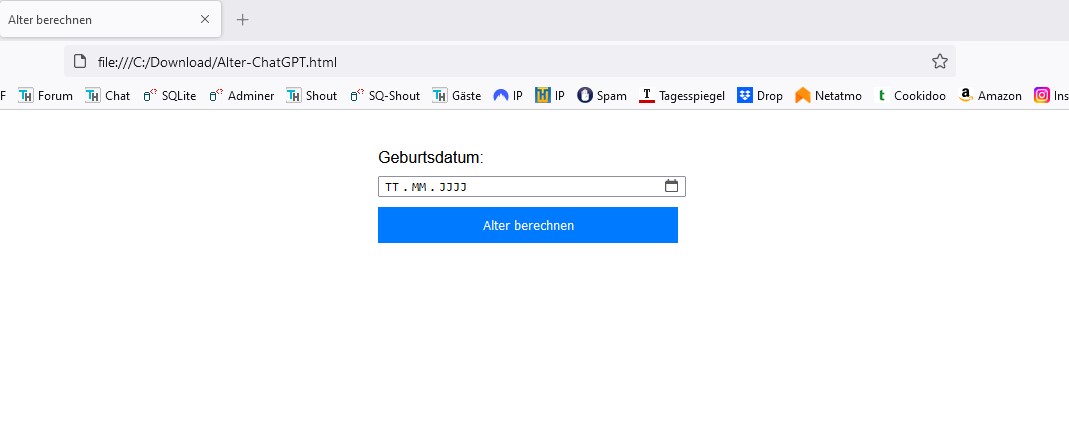Close the 'Alter berechnen' tab
1069x437 pixels.
[205, 19]
